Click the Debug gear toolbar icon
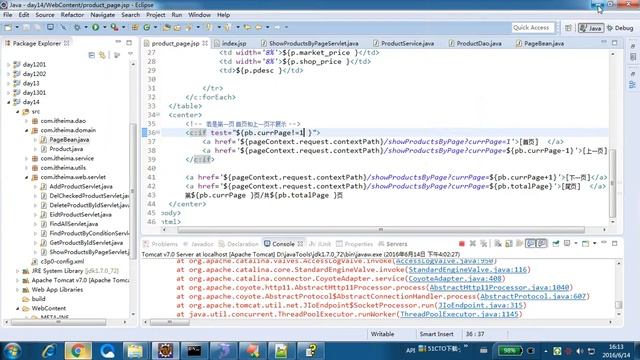The height and width of the screenshot is (360, 640). [77, 27]
